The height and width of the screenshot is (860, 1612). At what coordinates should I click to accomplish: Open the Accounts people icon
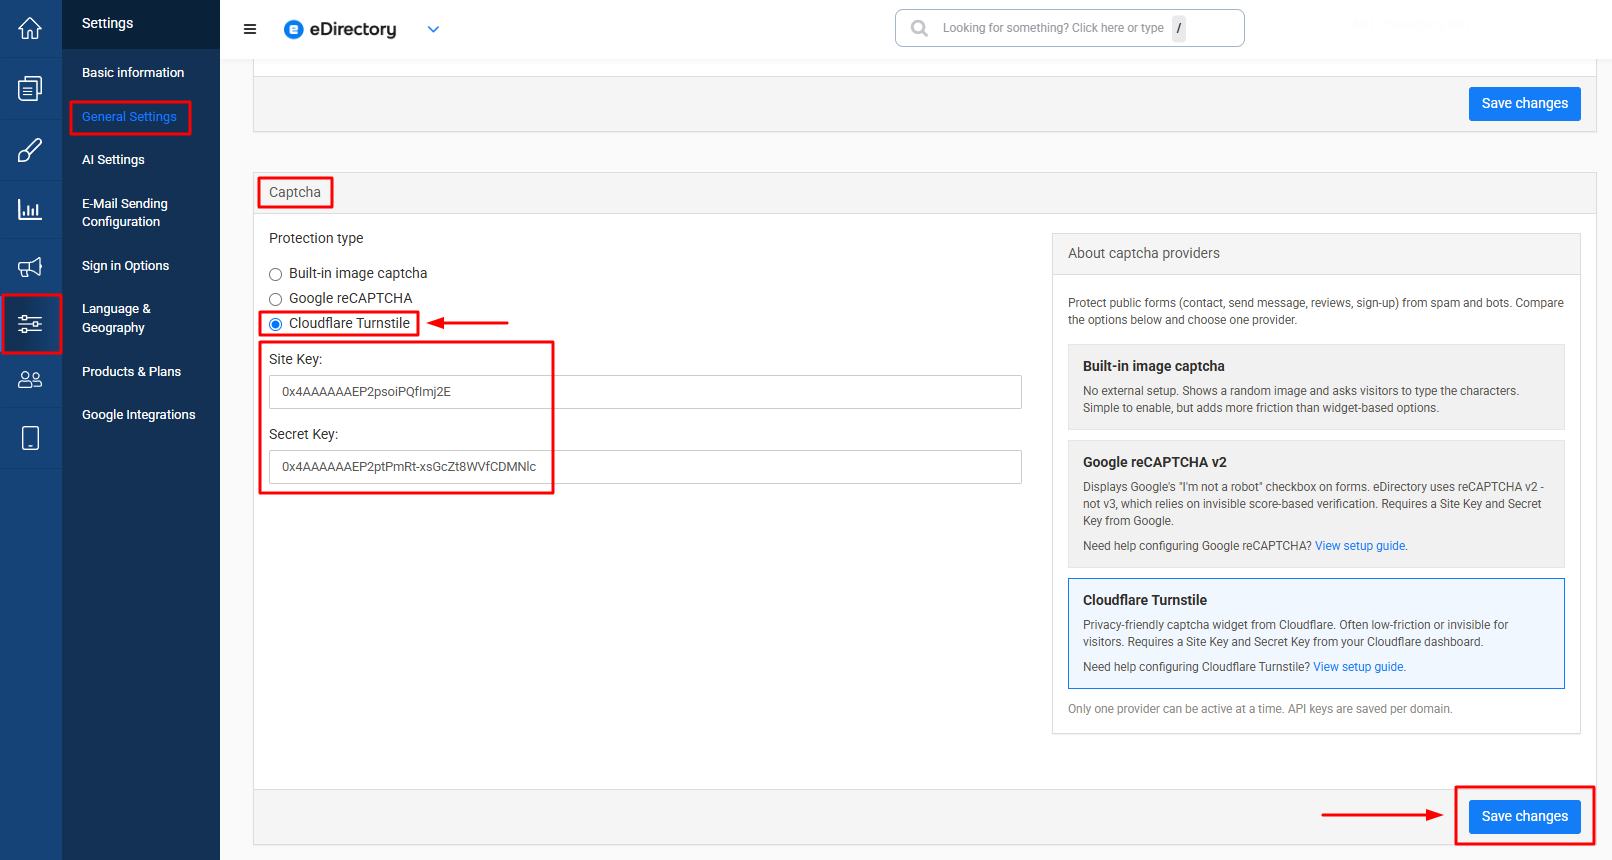point(30,380)
